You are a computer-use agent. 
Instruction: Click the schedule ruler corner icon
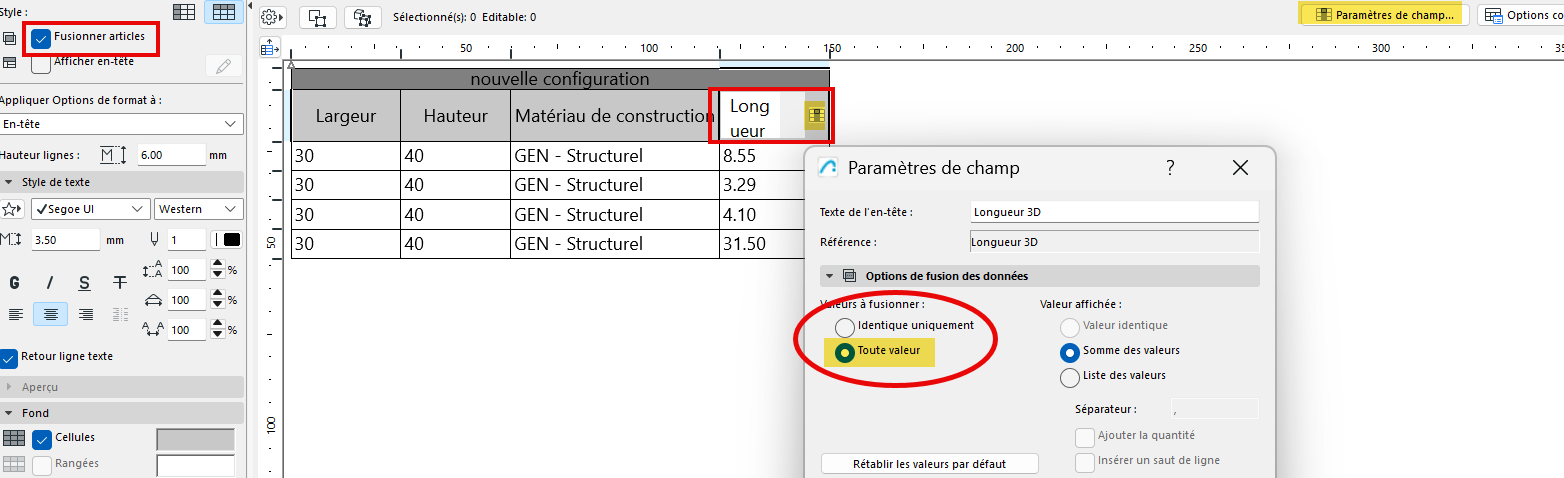[270, 47]
